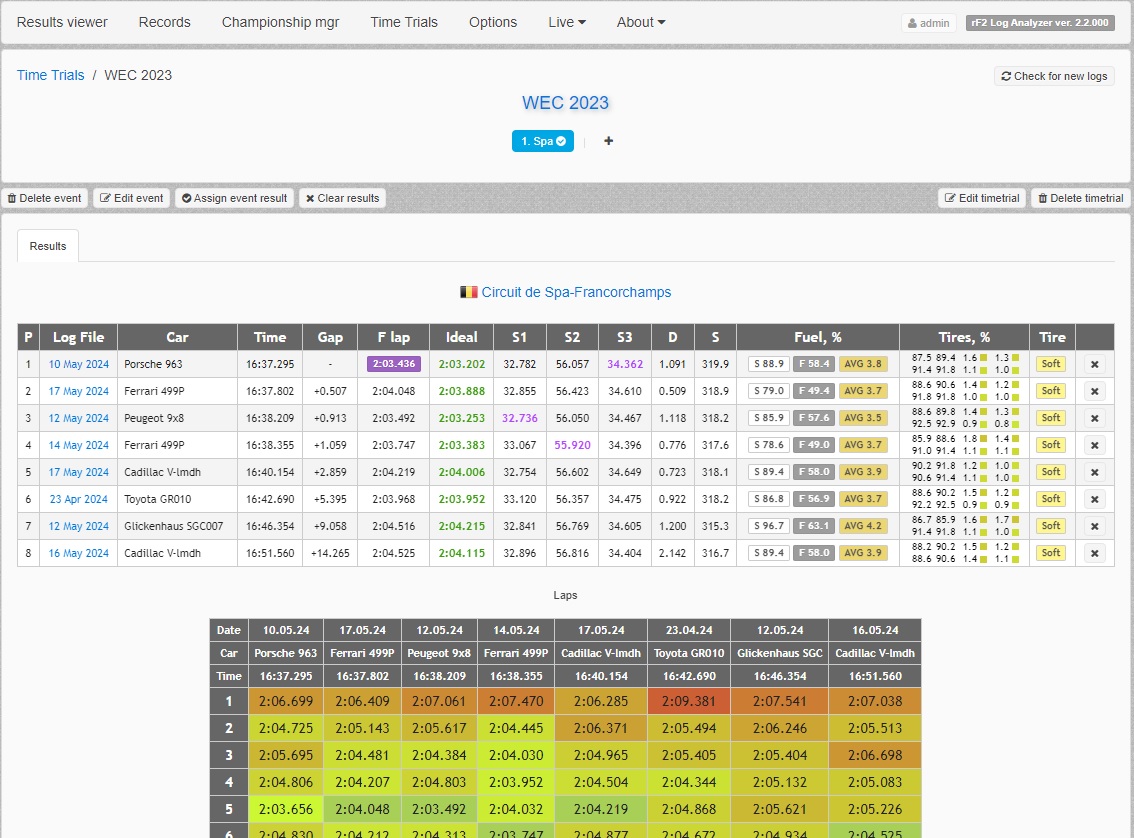Screen dimensions: 1134x838
Task: Open the 10 May 2024 log file
Action: click(x=79, y=364)
